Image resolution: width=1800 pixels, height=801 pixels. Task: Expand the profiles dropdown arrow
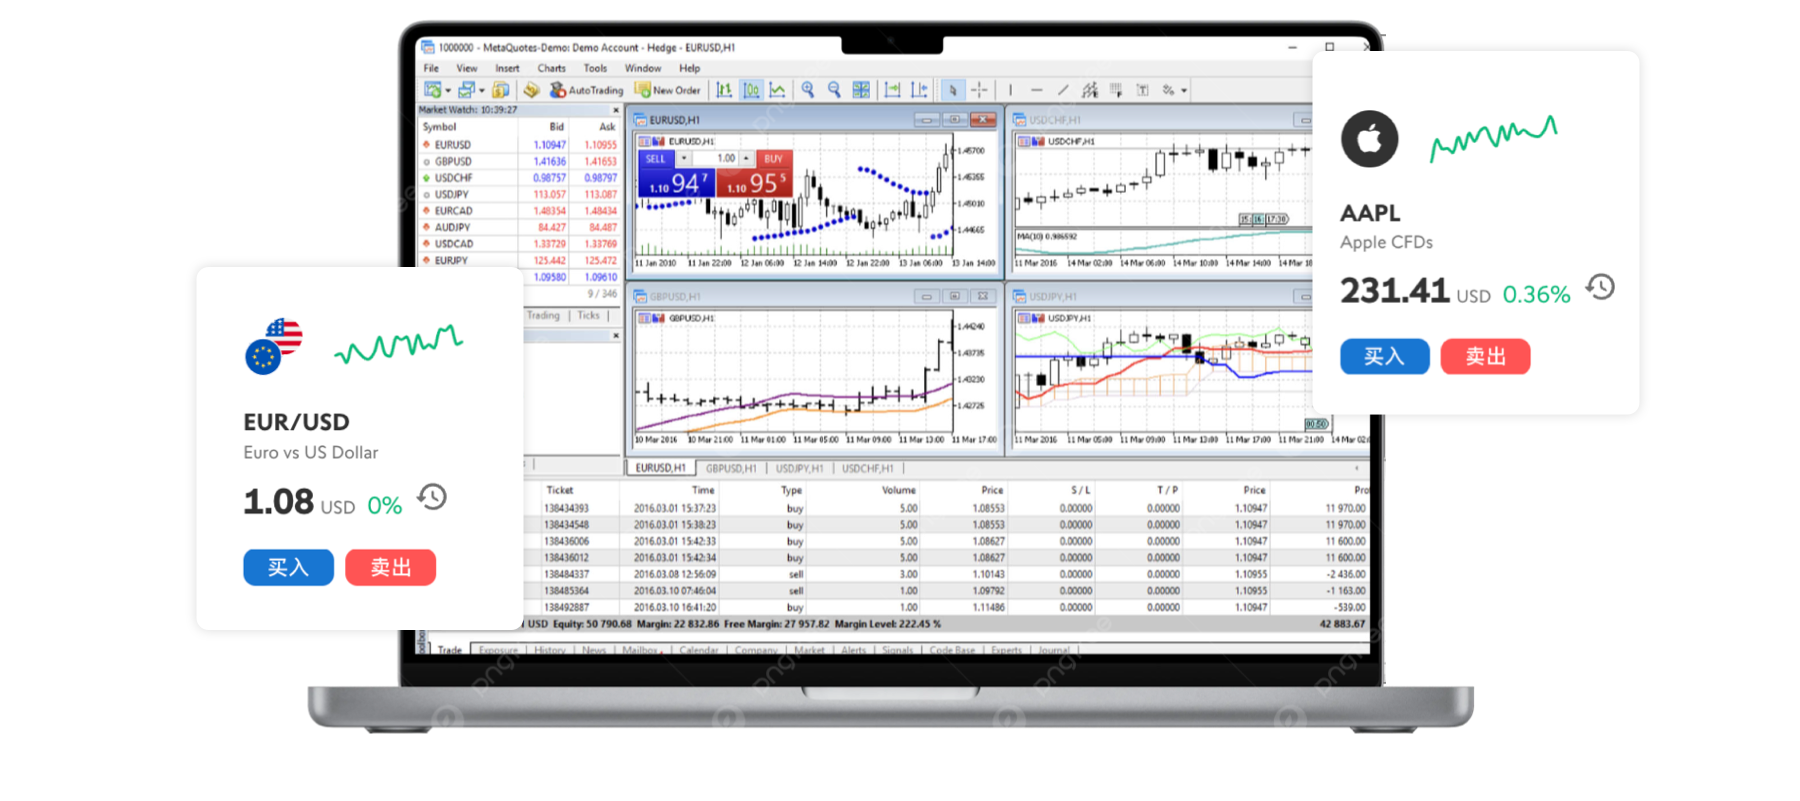482,91
